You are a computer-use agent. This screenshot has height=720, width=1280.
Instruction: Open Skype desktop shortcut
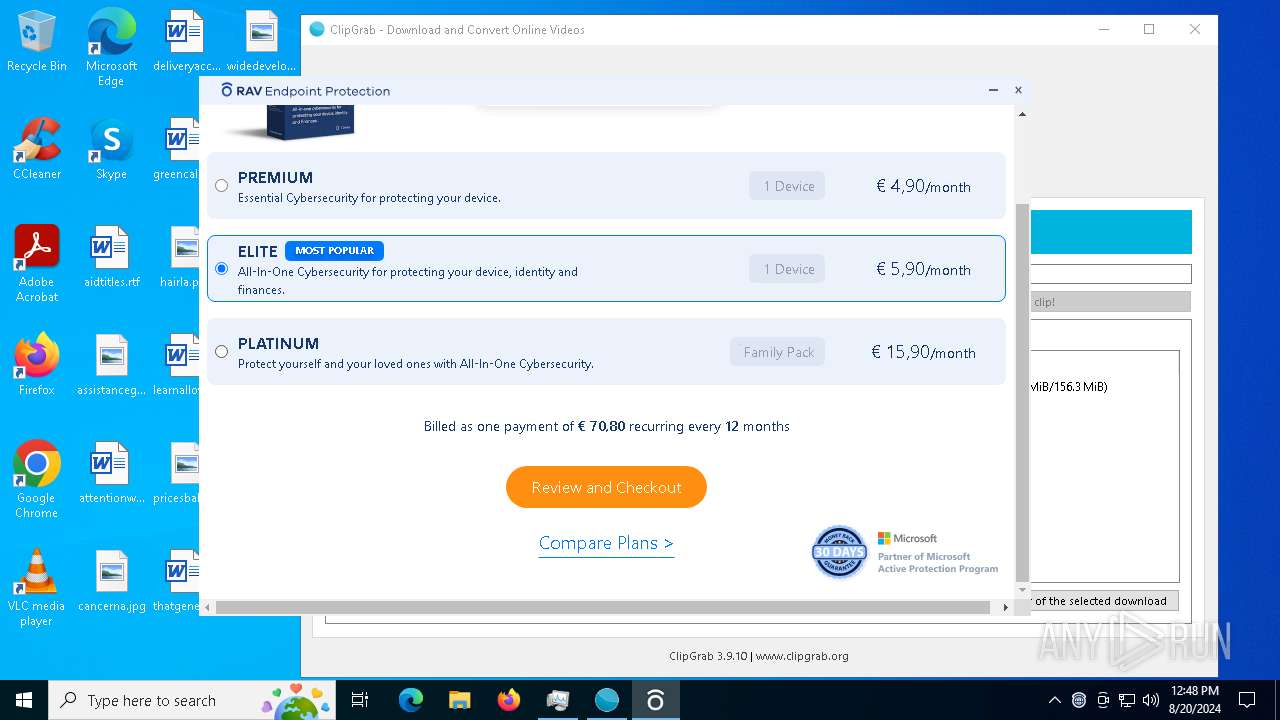pyautogui.click(x=111, y=148)
